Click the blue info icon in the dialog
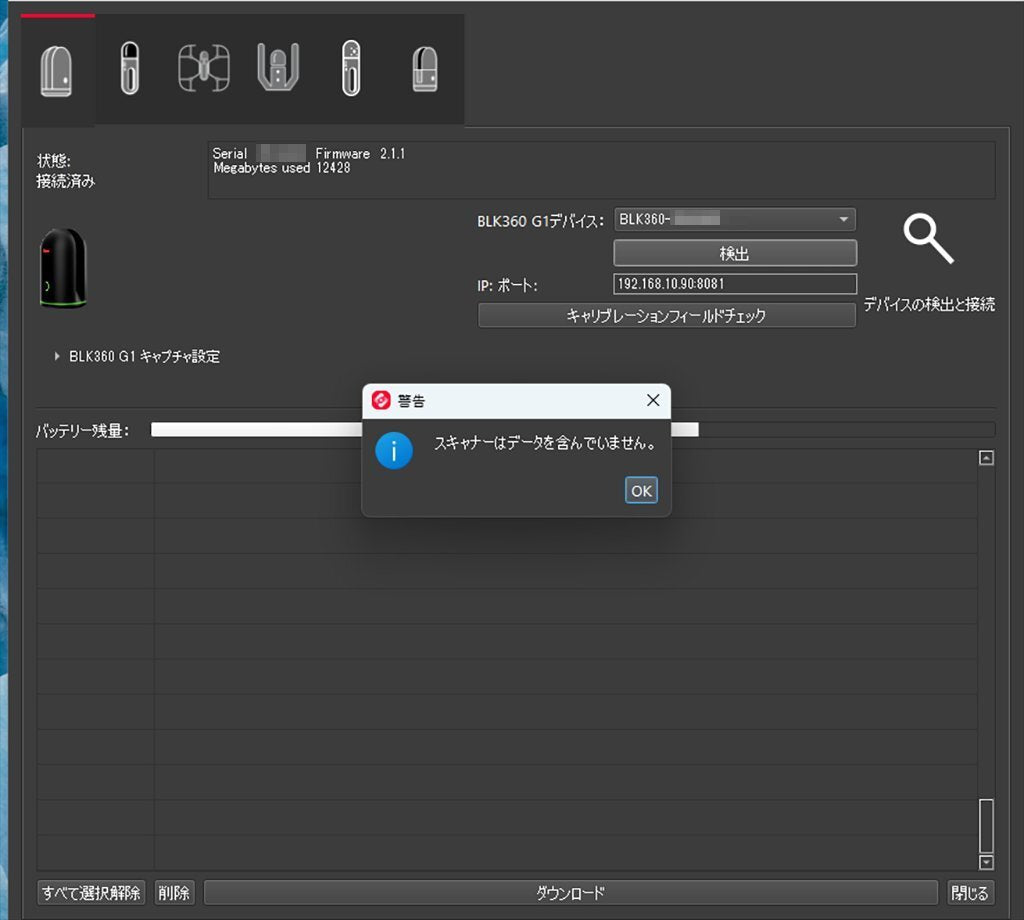This screenshot has width=1024, height=920. coord(394,451)
